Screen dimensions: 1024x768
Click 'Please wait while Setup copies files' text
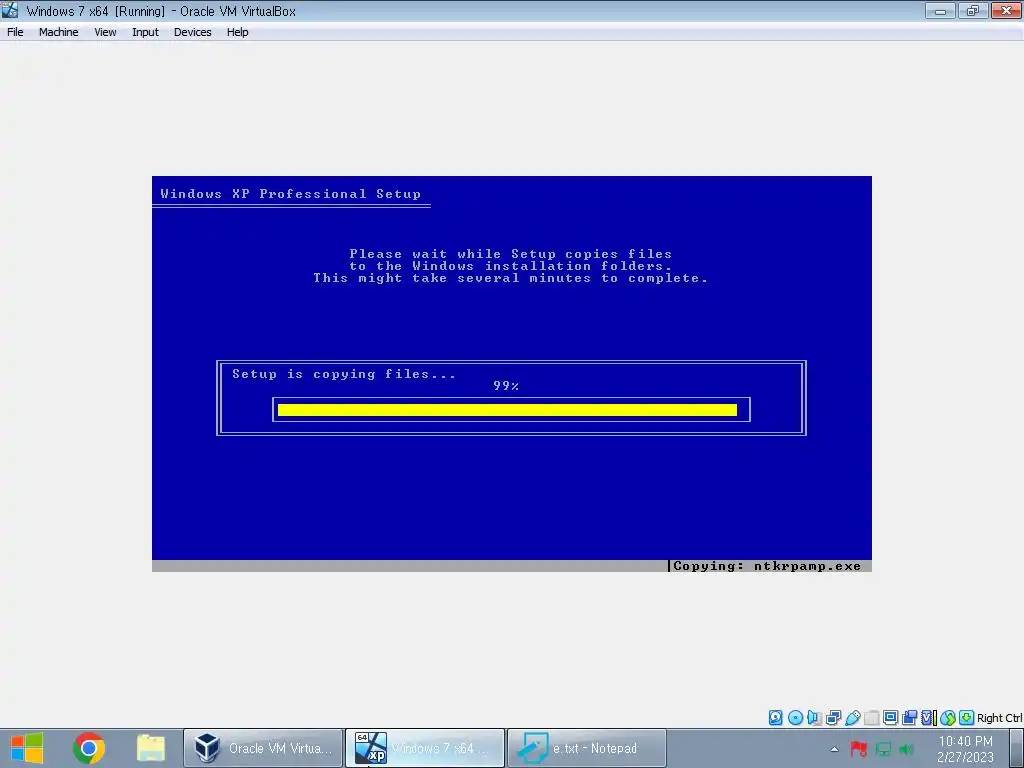pyautogui.click(x=511, y=254)
